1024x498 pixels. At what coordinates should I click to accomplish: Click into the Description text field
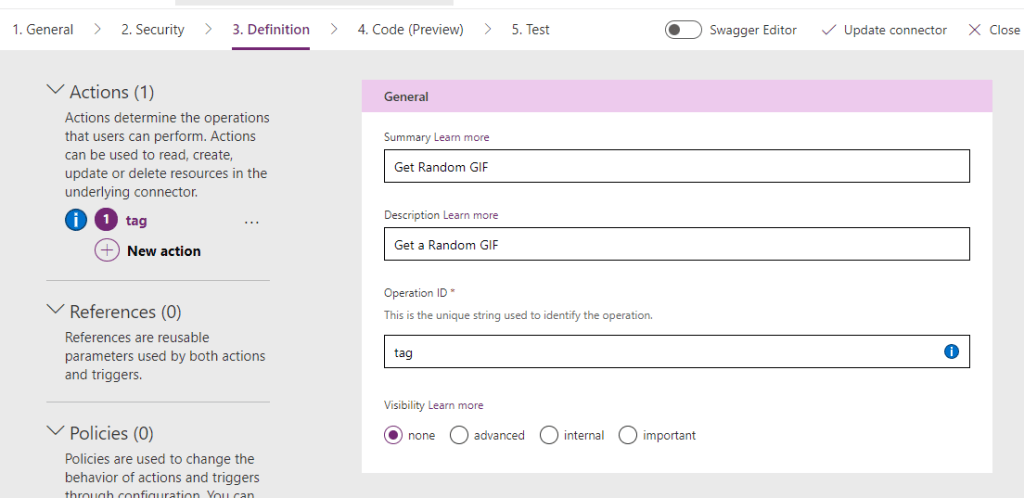click(676, 244)
